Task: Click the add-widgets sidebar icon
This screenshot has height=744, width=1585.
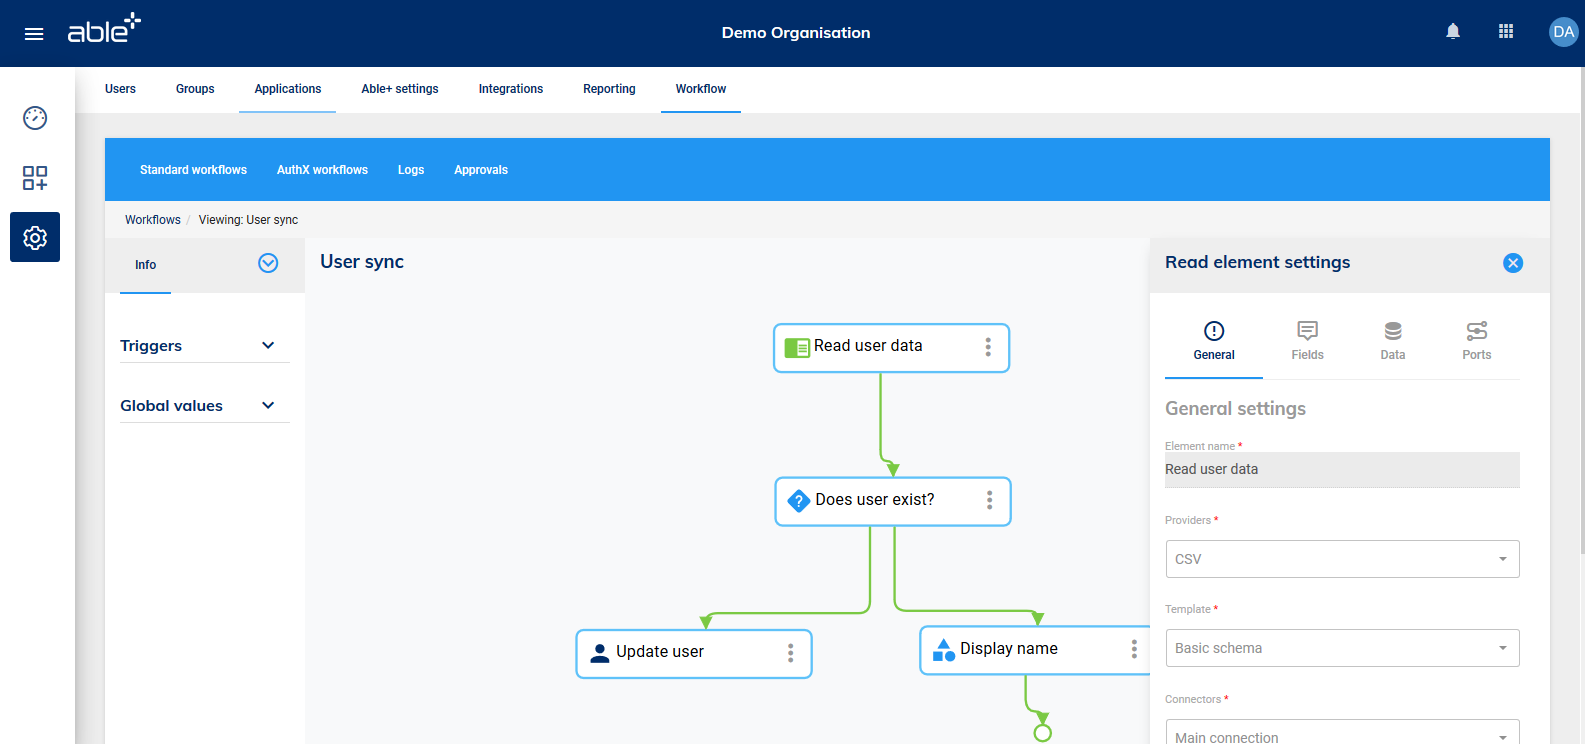Action: coord(35,178)
